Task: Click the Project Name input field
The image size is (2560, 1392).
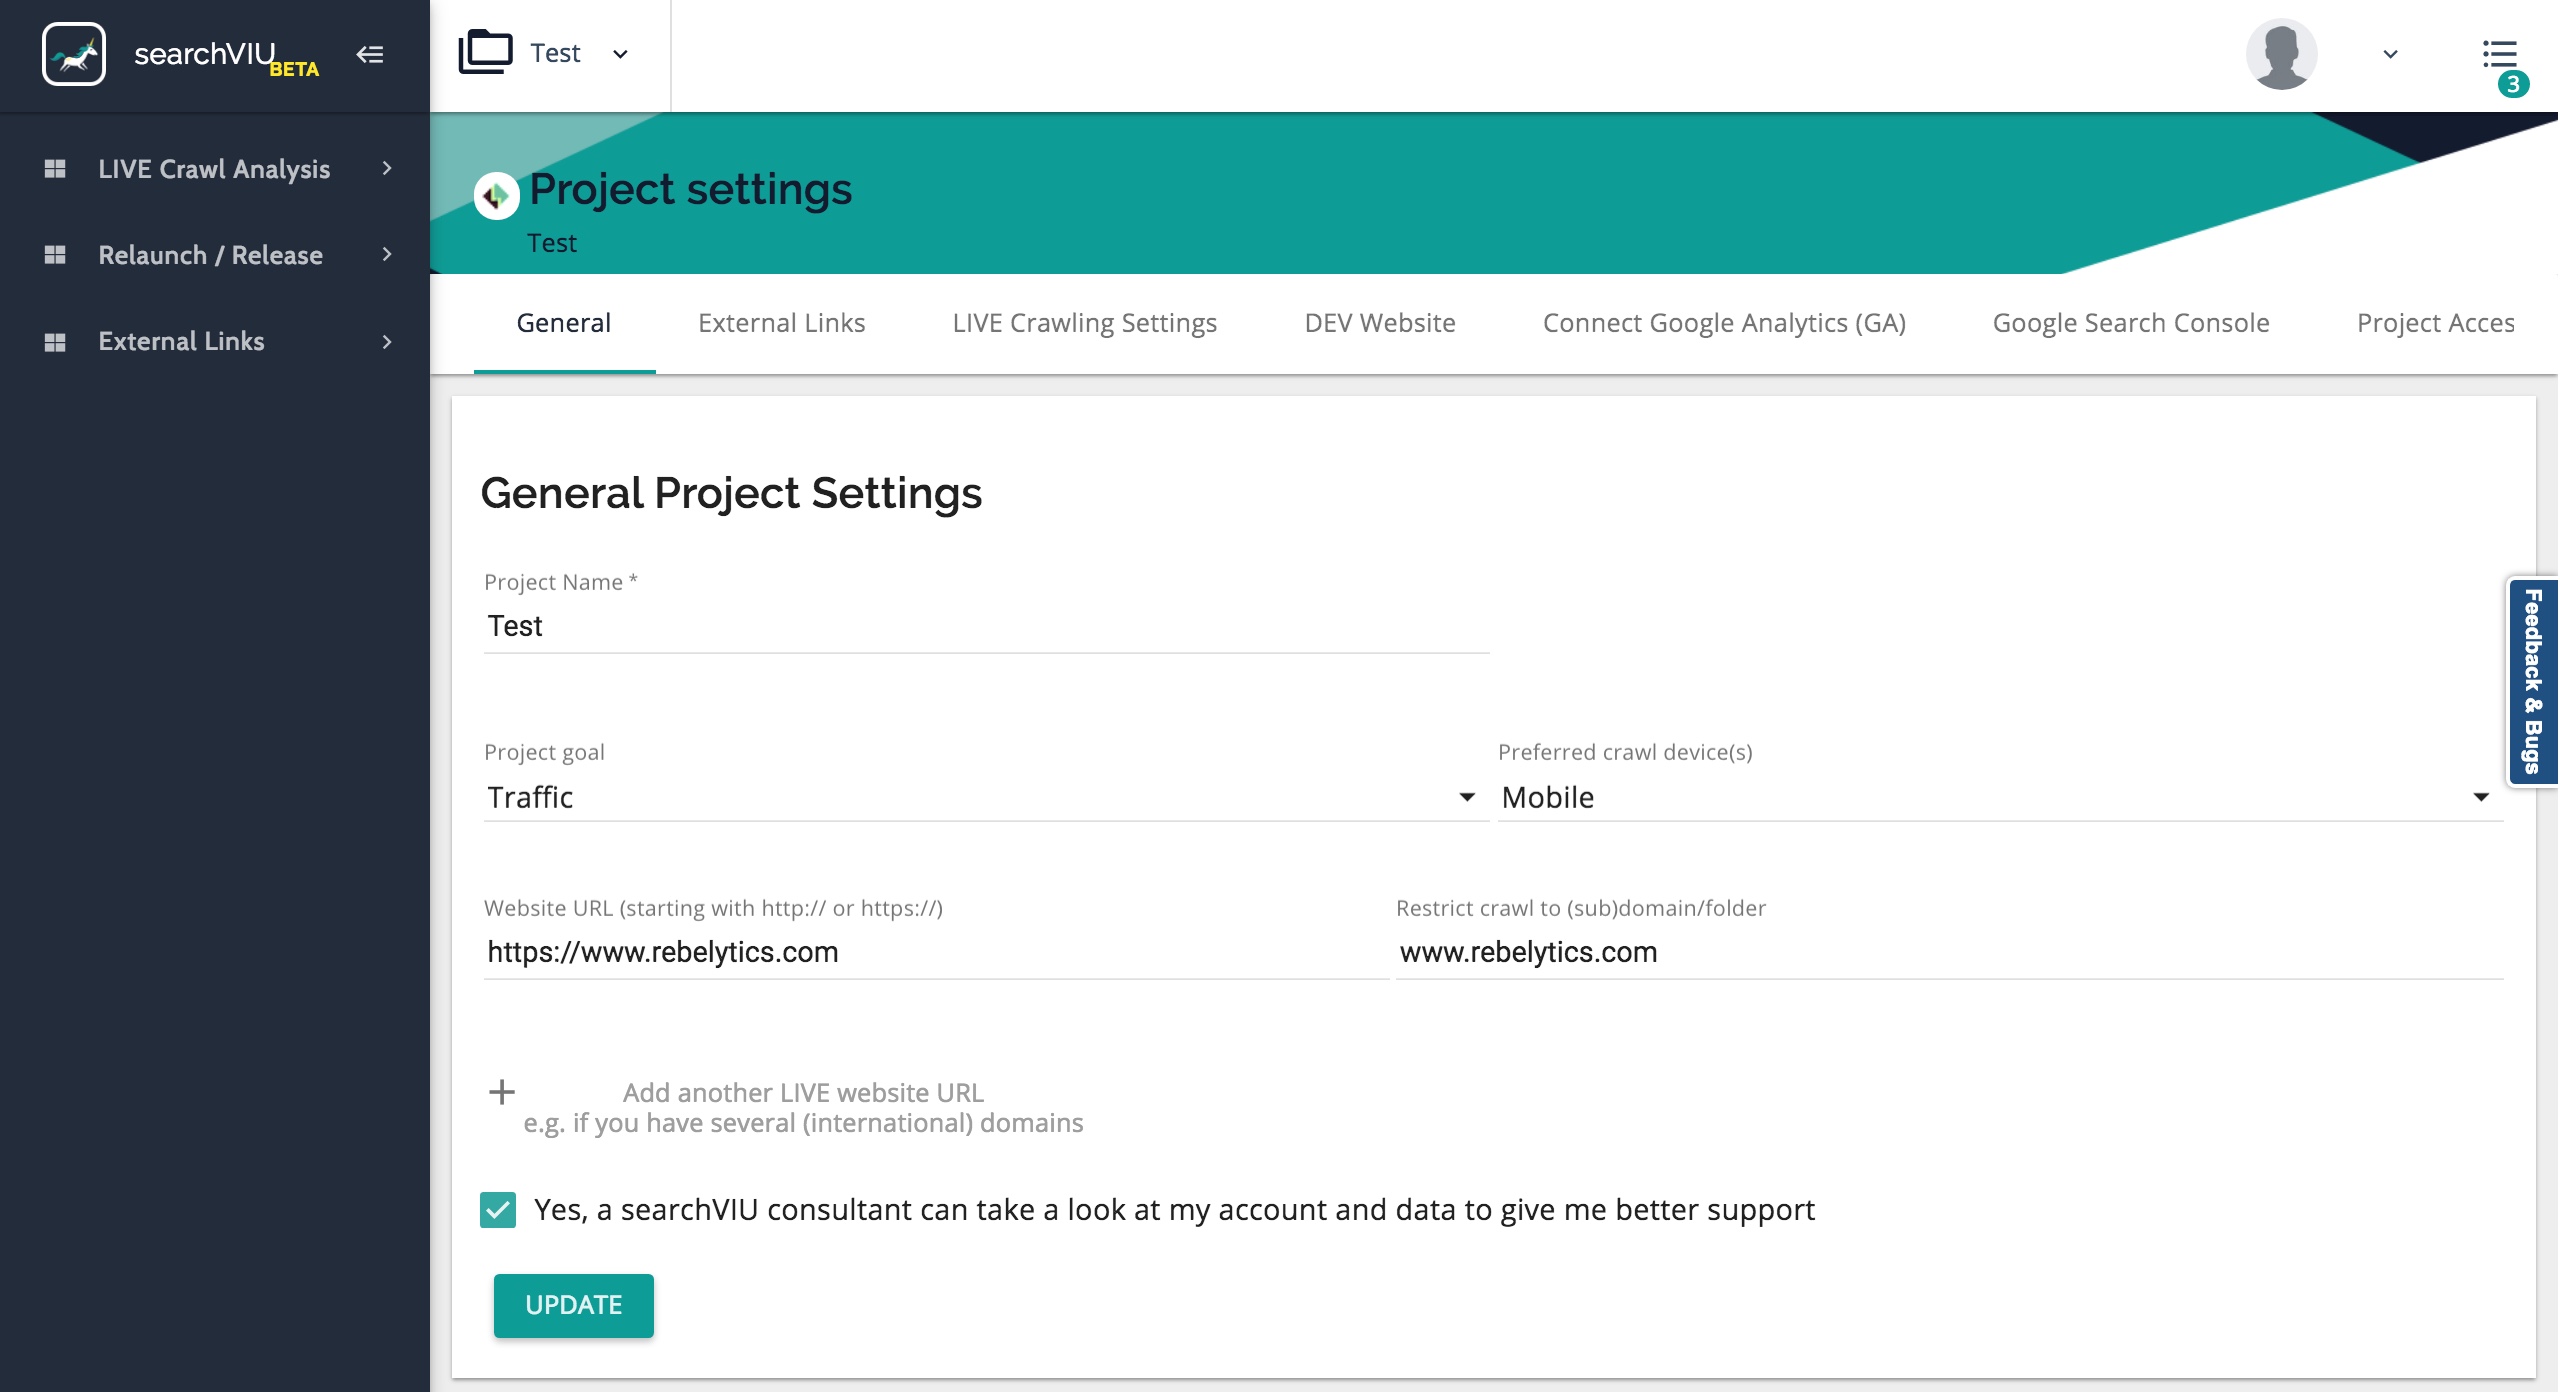Action: tap(986, 626)
